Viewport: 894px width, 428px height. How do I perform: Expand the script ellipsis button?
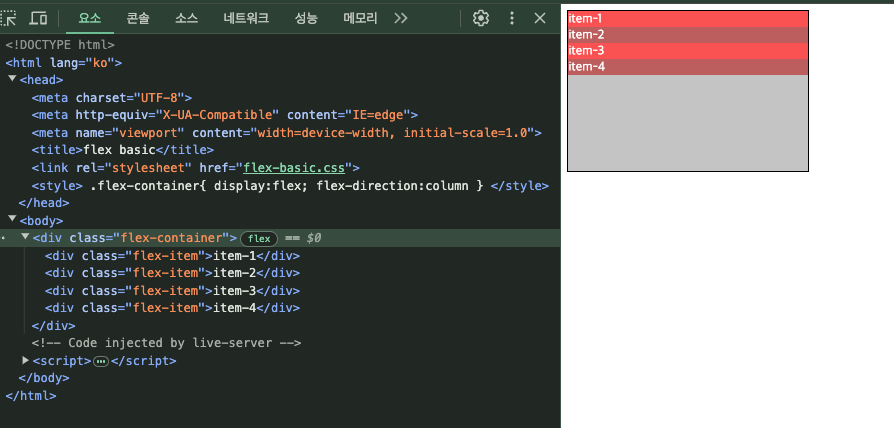pyautogui.click(x=101, y=361)
